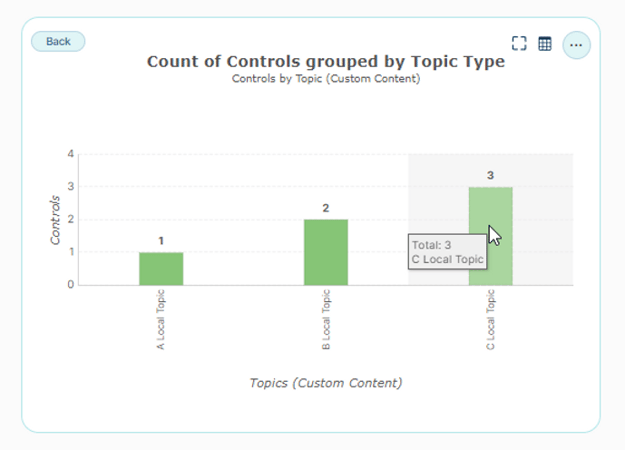Click the y-axis value 4

pyautogui.click(x=71, y=154)
